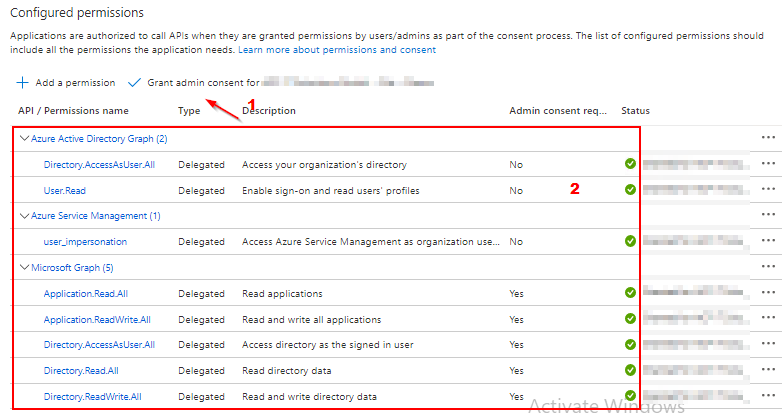Screen dimensions: 782x419
Task: Click Add a permission button
Action: click(x=66, y=83)
